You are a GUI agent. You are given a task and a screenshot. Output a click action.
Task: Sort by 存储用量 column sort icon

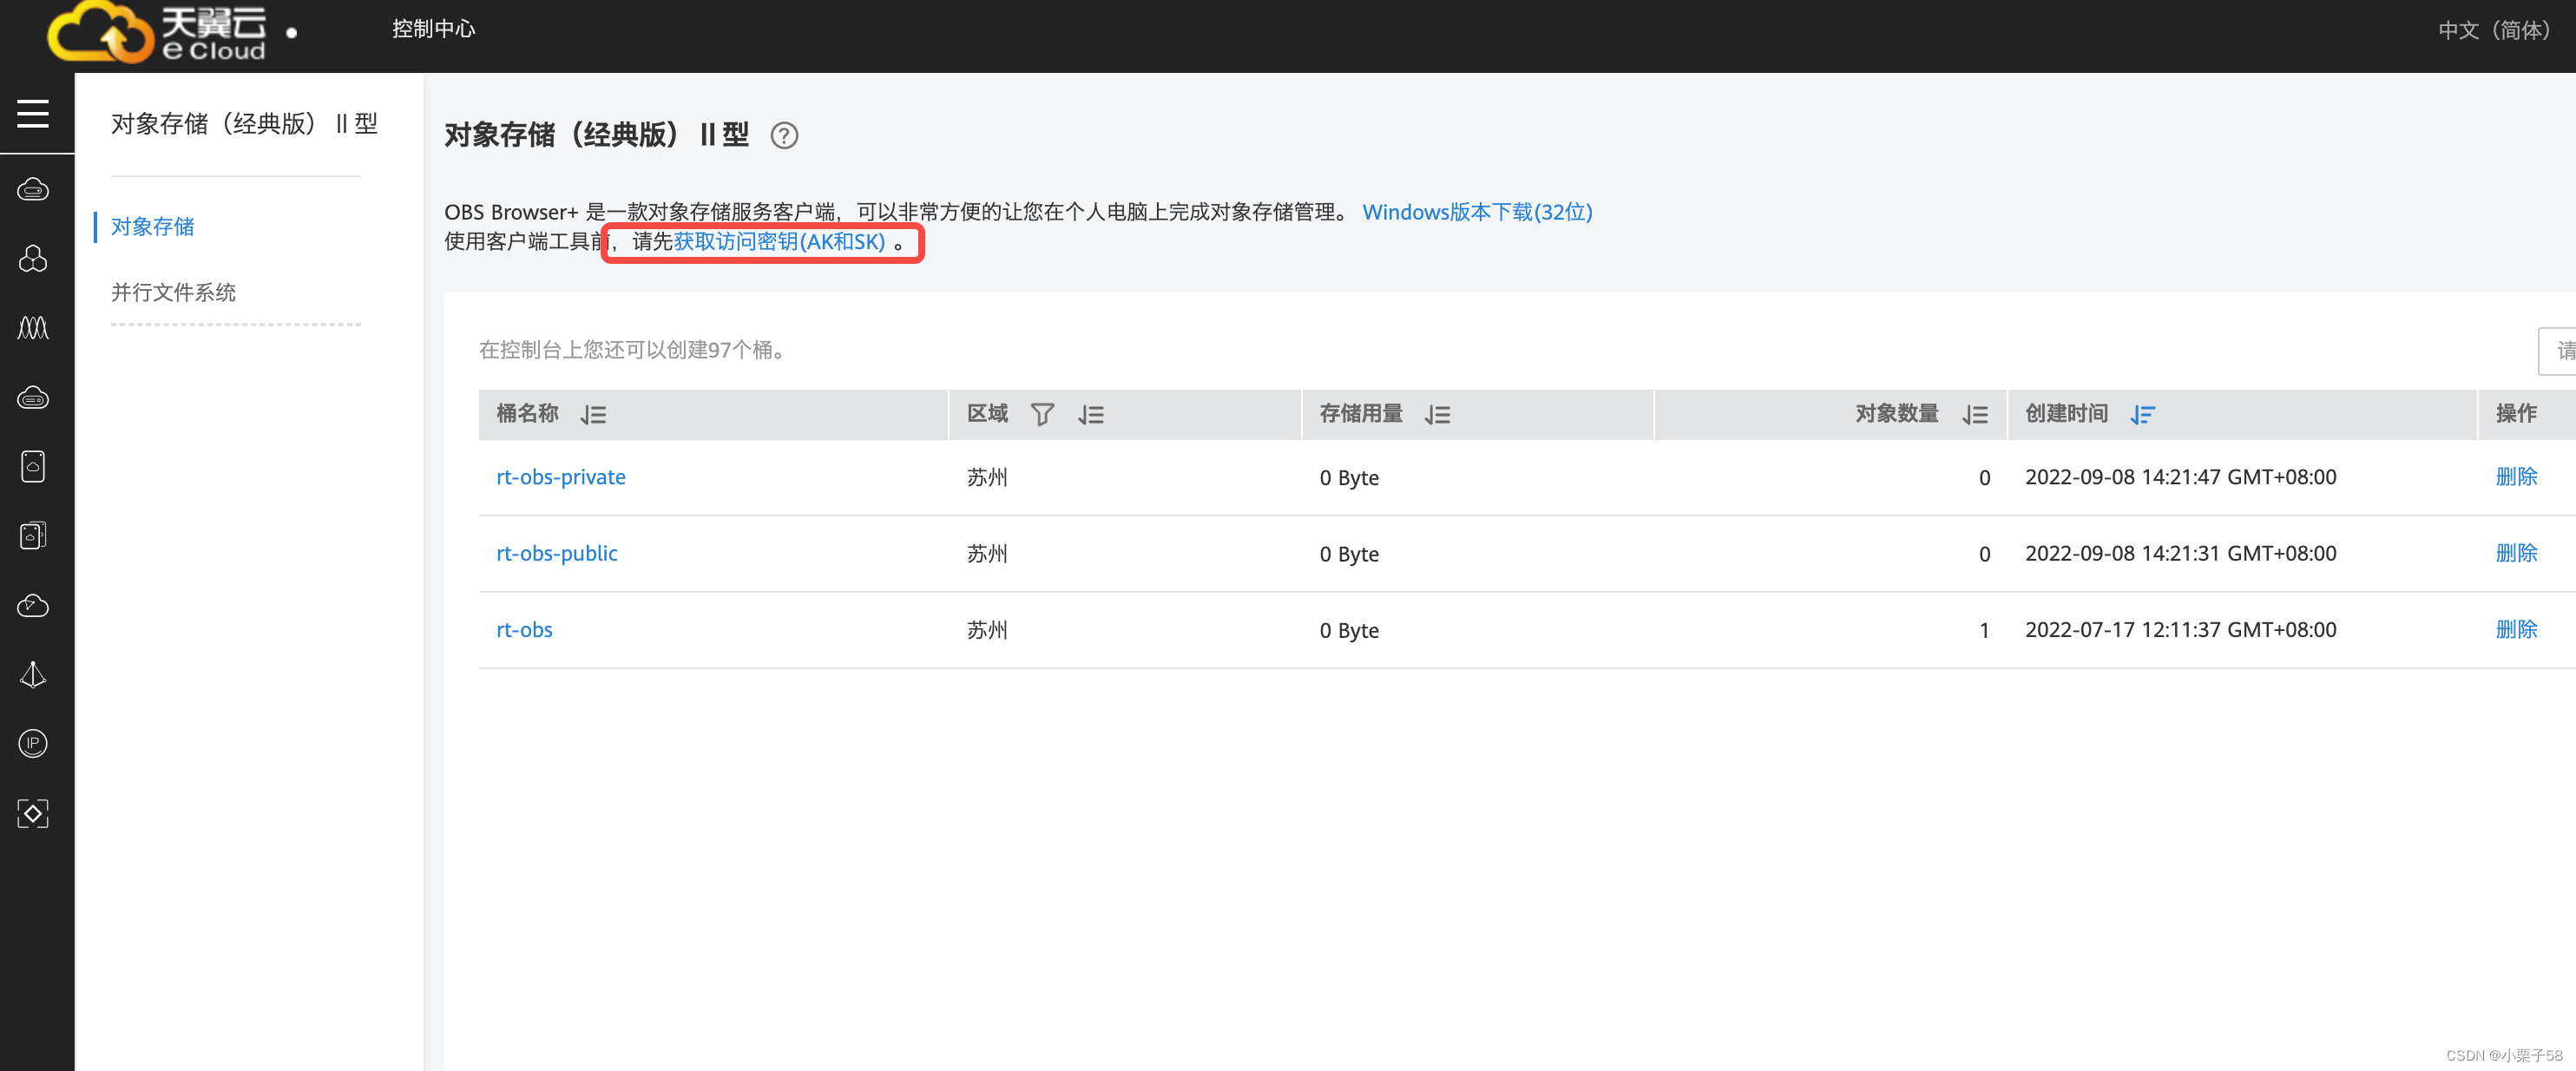pyautogui.click(x=1438, y=415)
